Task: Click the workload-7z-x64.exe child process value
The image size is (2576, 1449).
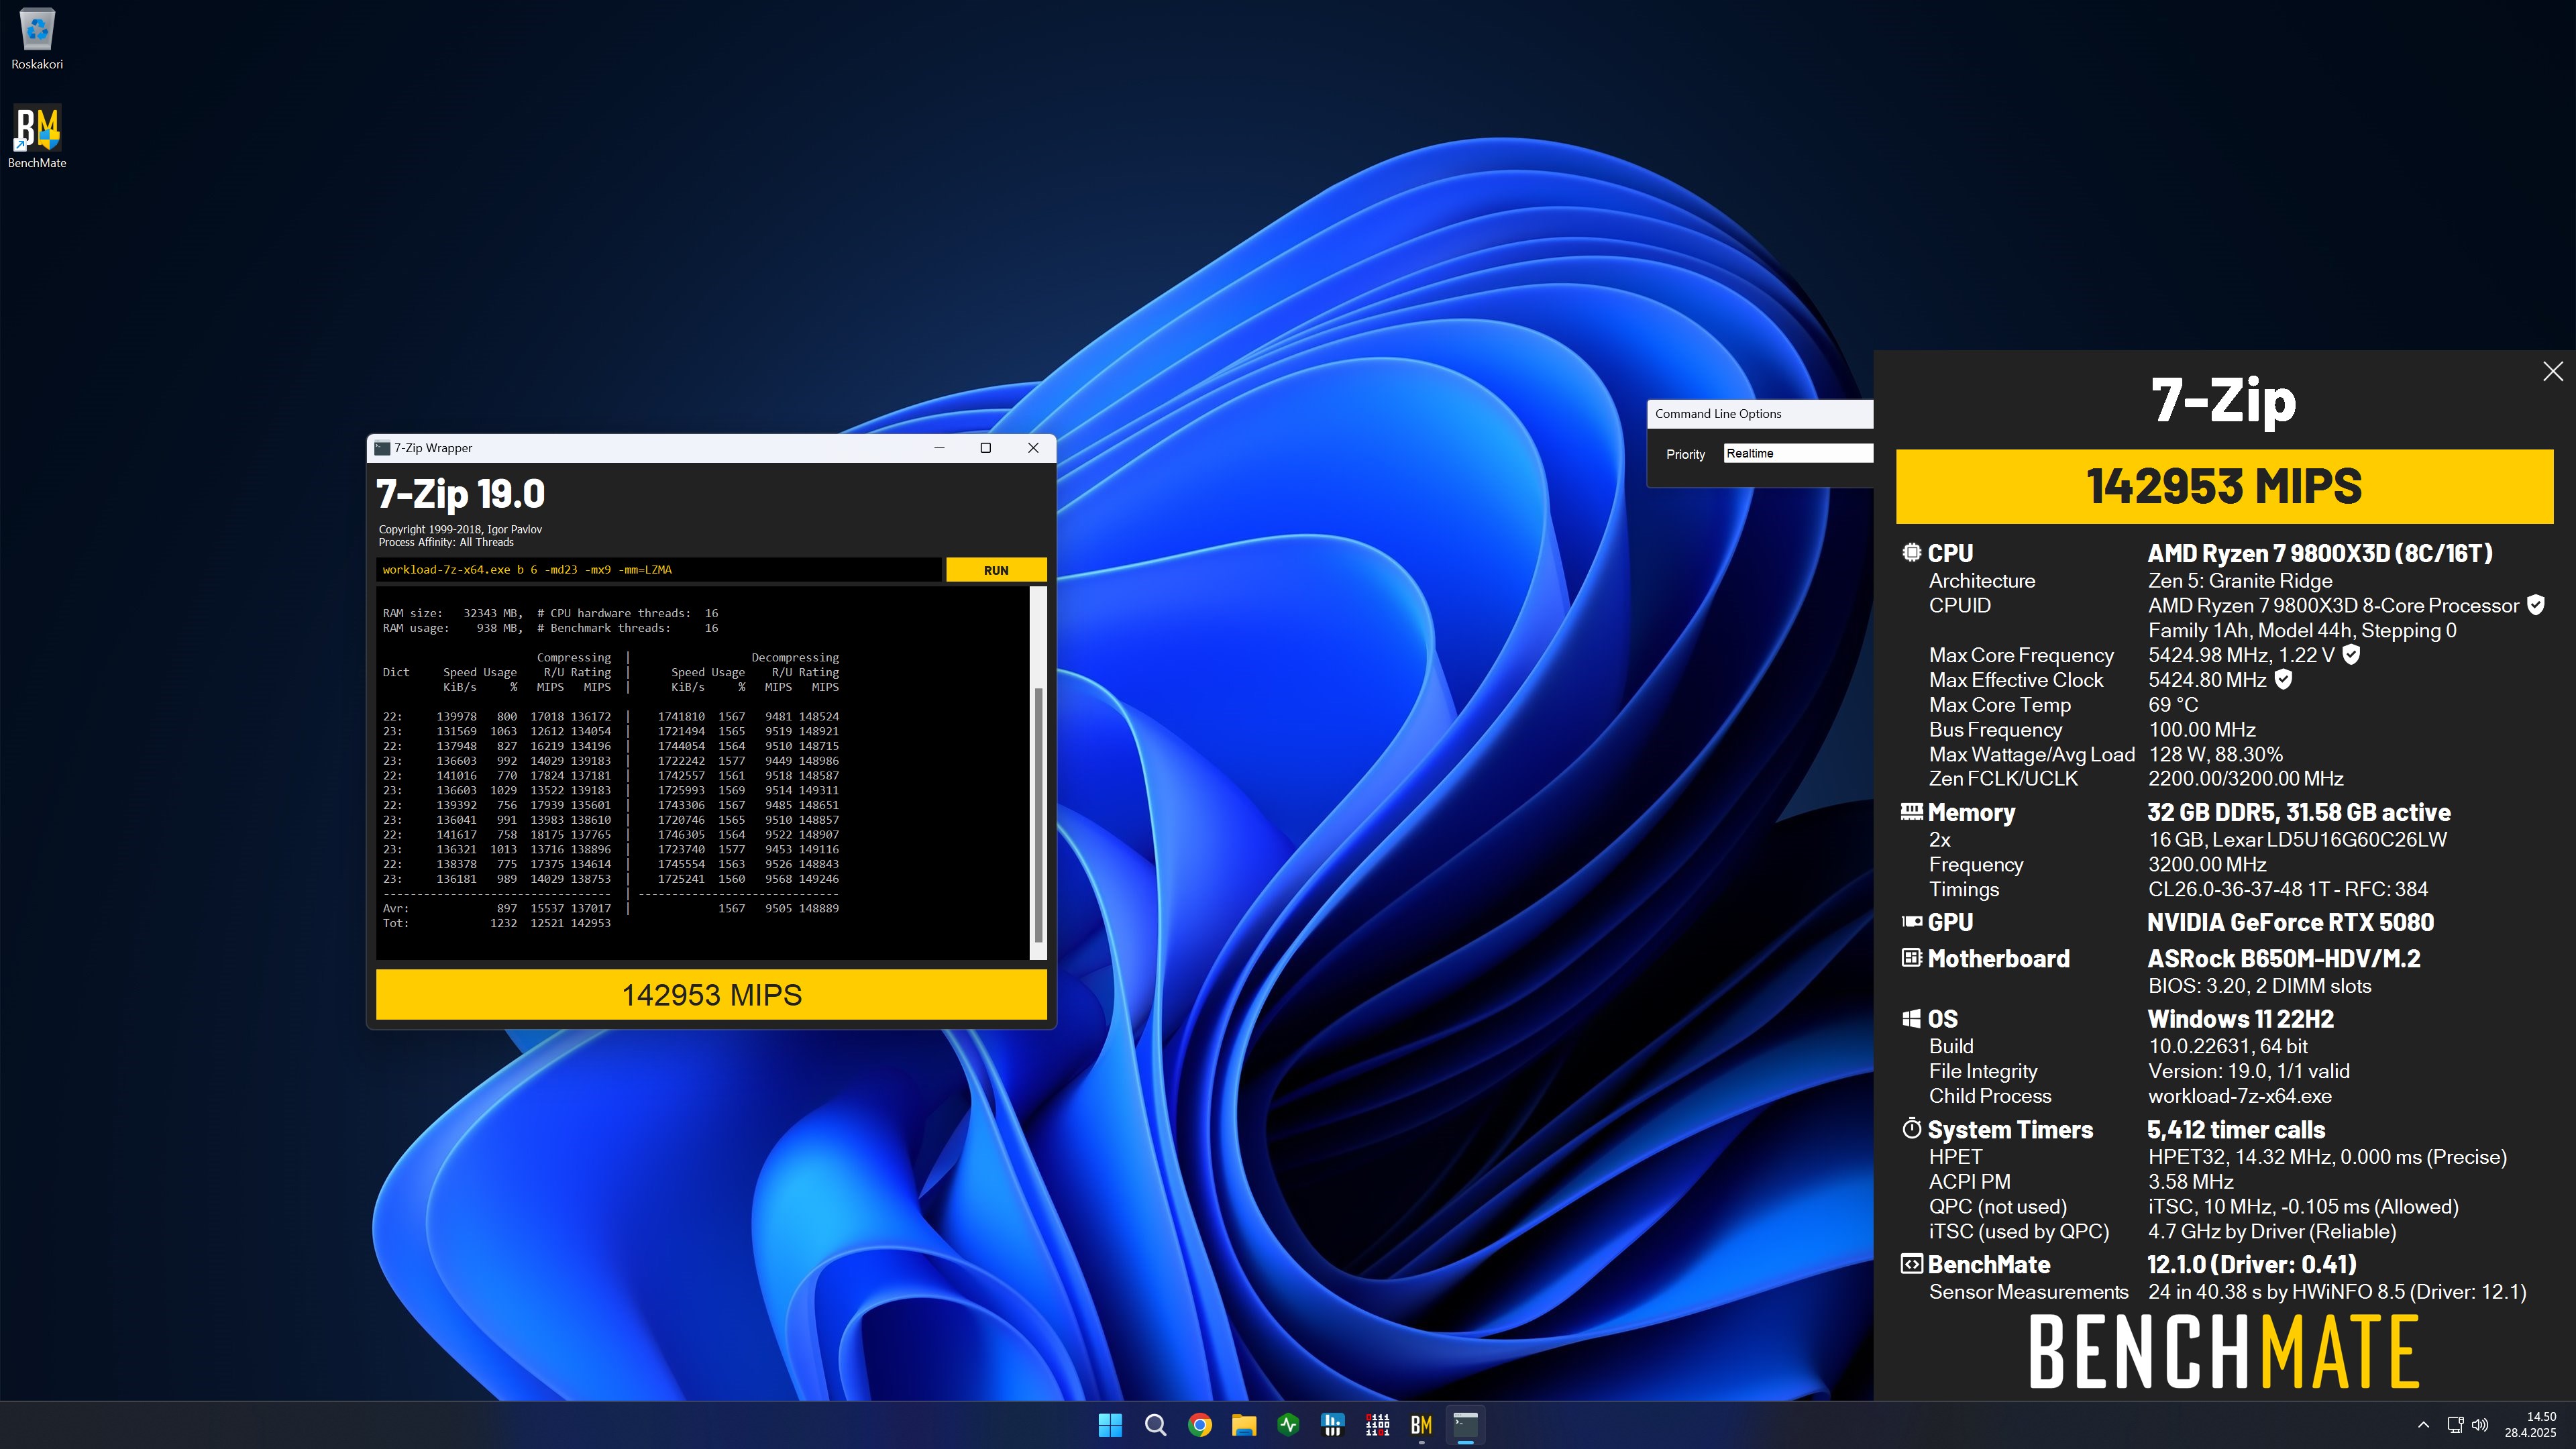Action: click(2240, 1096)
